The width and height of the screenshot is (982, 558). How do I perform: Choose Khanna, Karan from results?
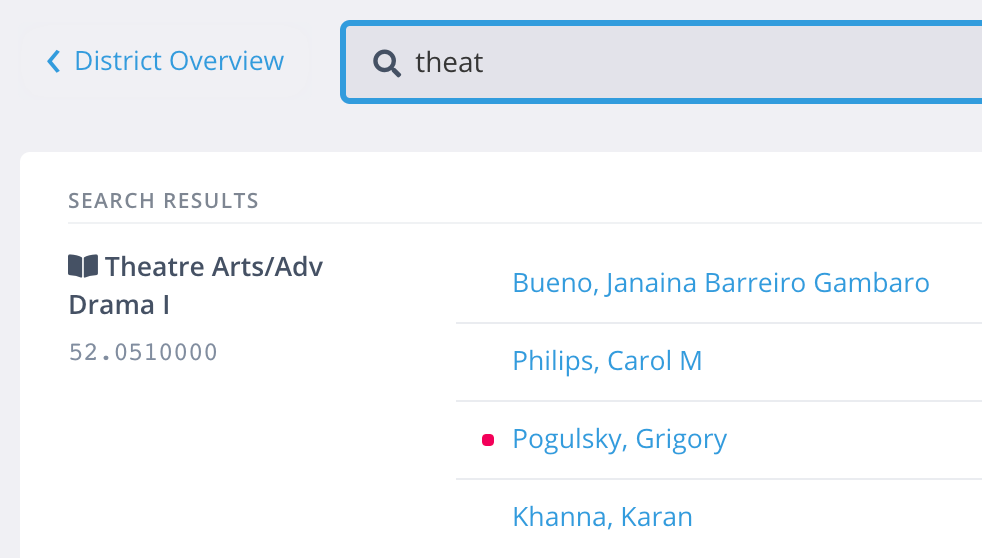click(602, 517)
